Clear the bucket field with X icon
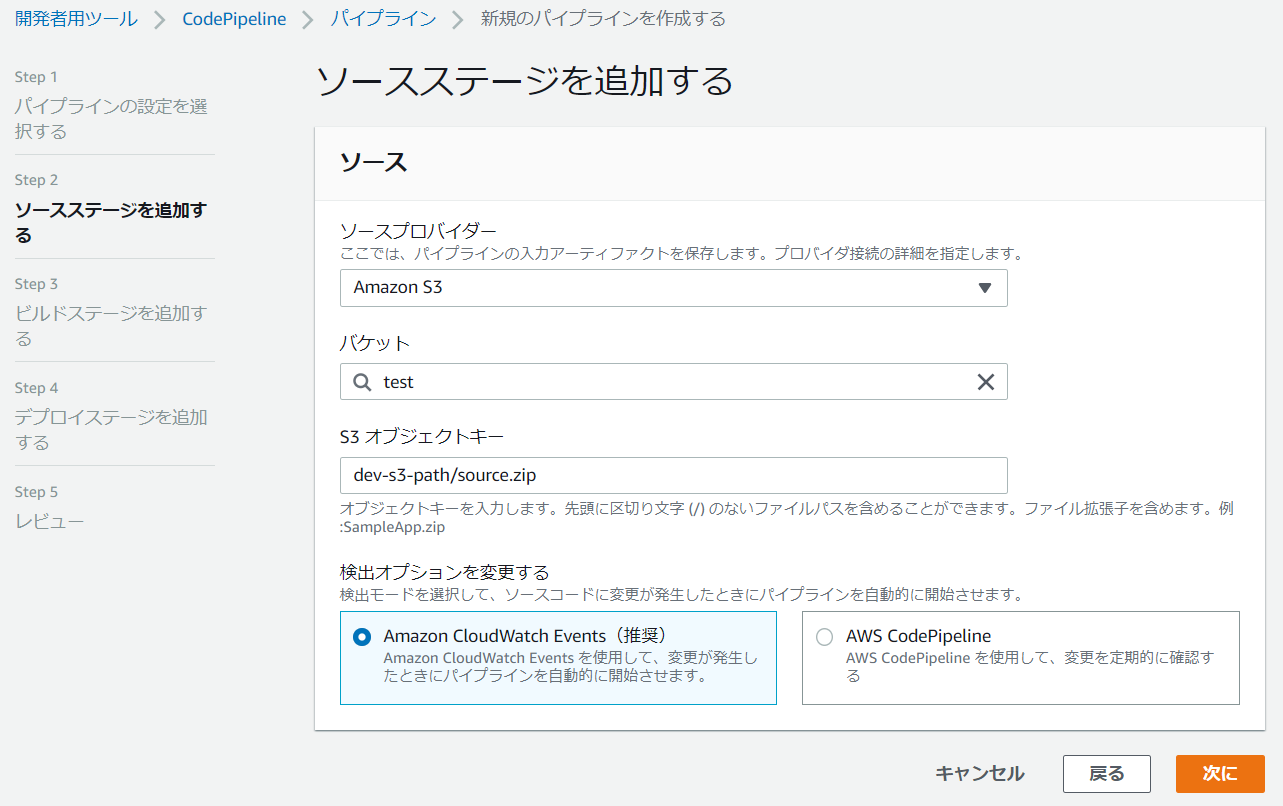Image resolution: width=1283 pixels, height=806 pixels. [985, 382]
